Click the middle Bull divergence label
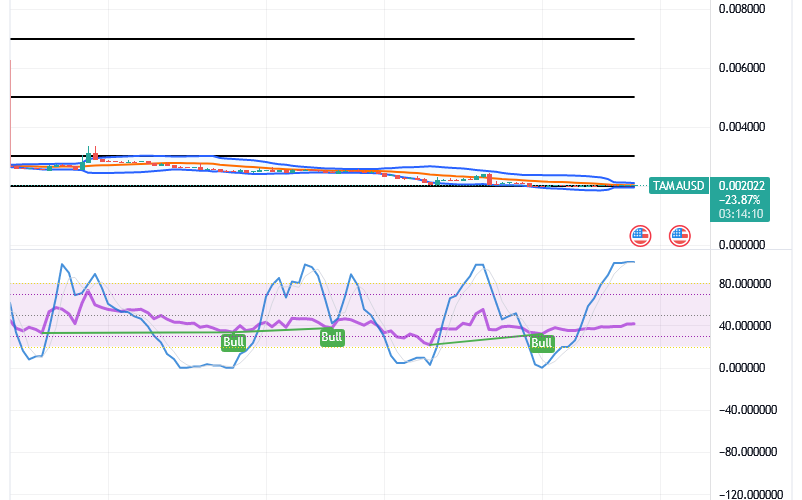Viewport: 802px width, 500px height. (331, 337)
